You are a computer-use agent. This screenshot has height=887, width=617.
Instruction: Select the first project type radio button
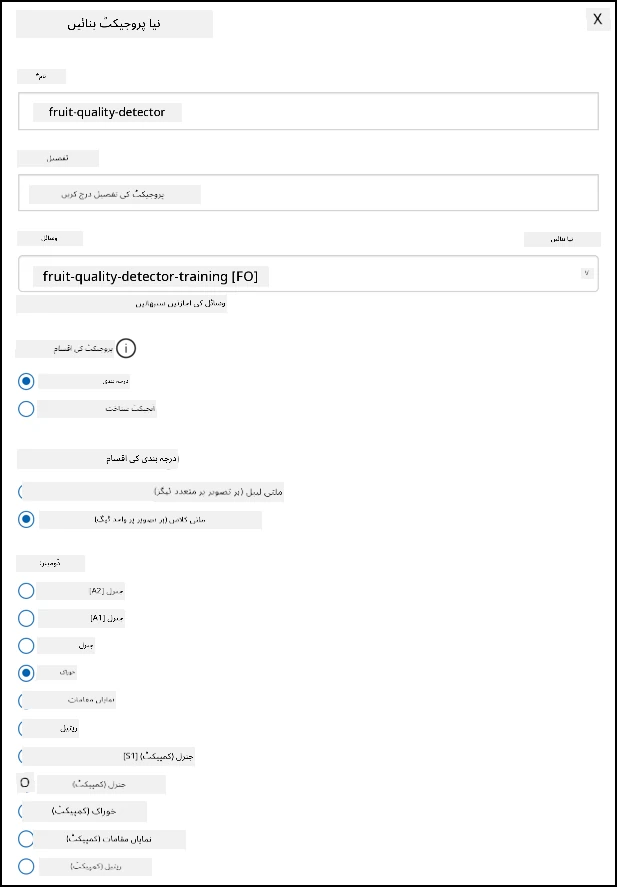click(26, 382)
